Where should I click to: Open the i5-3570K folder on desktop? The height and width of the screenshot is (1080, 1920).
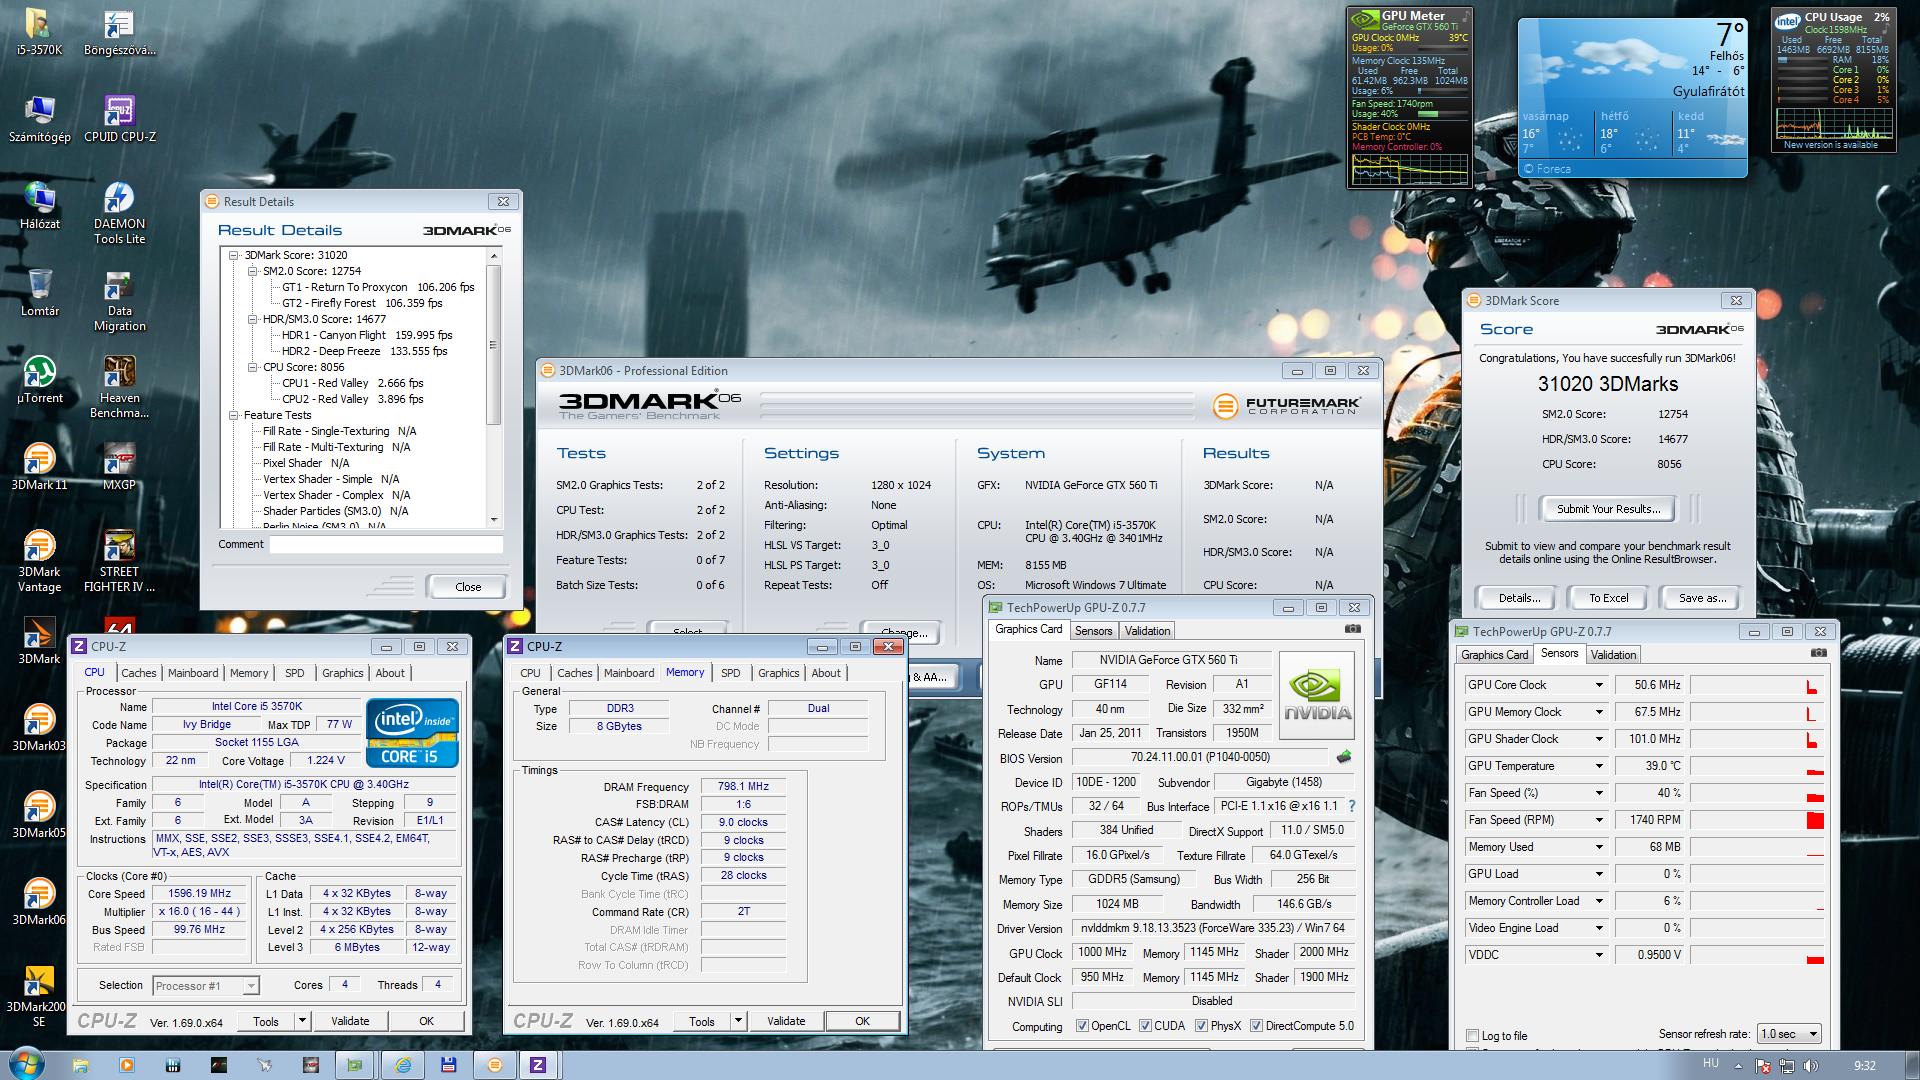(39, 31)
